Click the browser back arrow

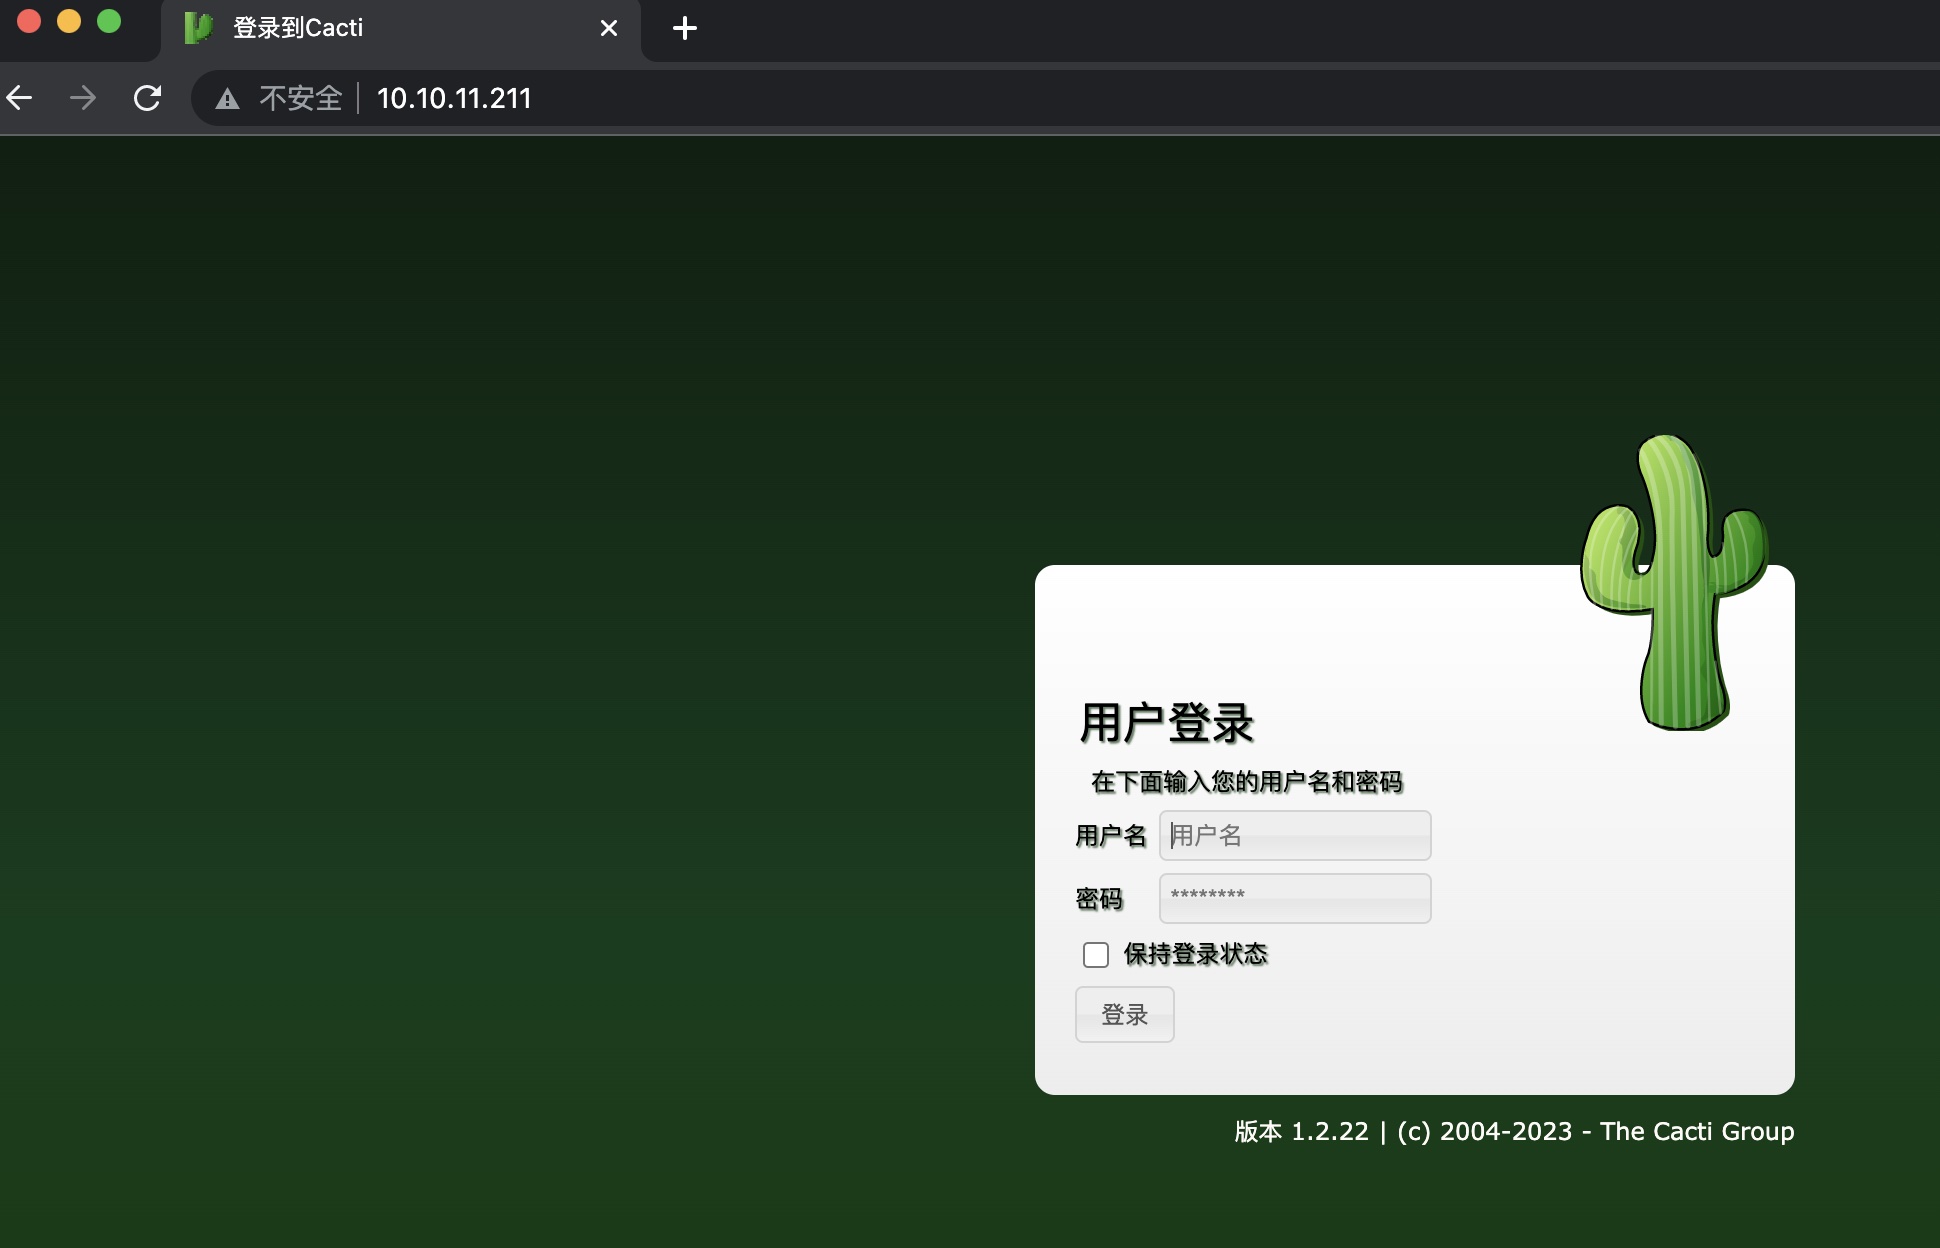20,98
